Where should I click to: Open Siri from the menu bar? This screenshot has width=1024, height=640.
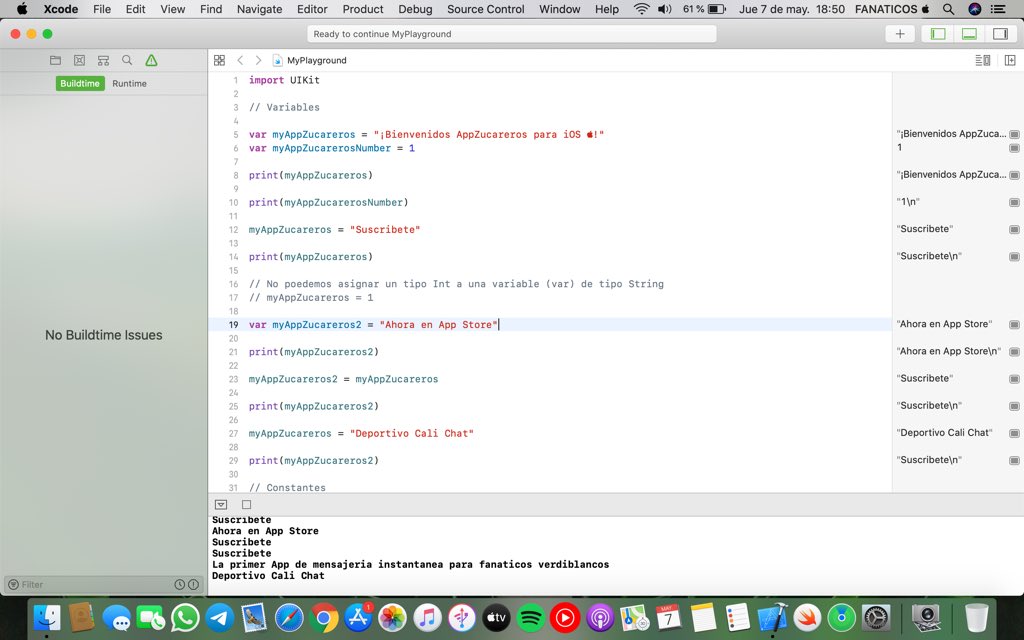(x=974, y=9)
